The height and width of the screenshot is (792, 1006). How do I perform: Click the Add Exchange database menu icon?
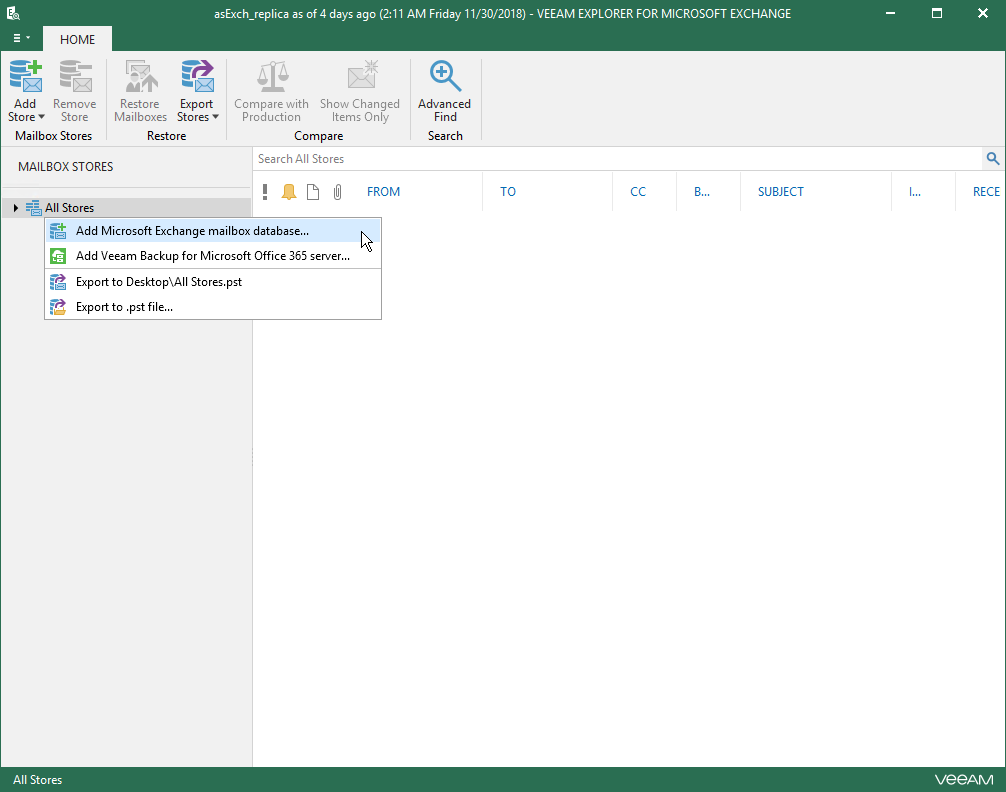click(58, 230)
